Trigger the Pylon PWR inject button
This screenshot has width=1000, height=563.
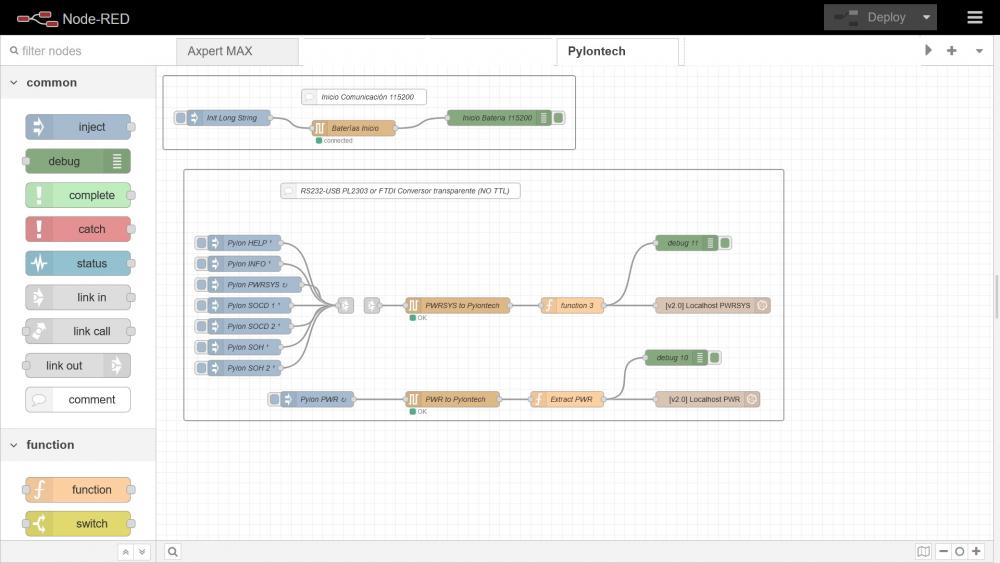pyautogui.click(x=274, y=399)
